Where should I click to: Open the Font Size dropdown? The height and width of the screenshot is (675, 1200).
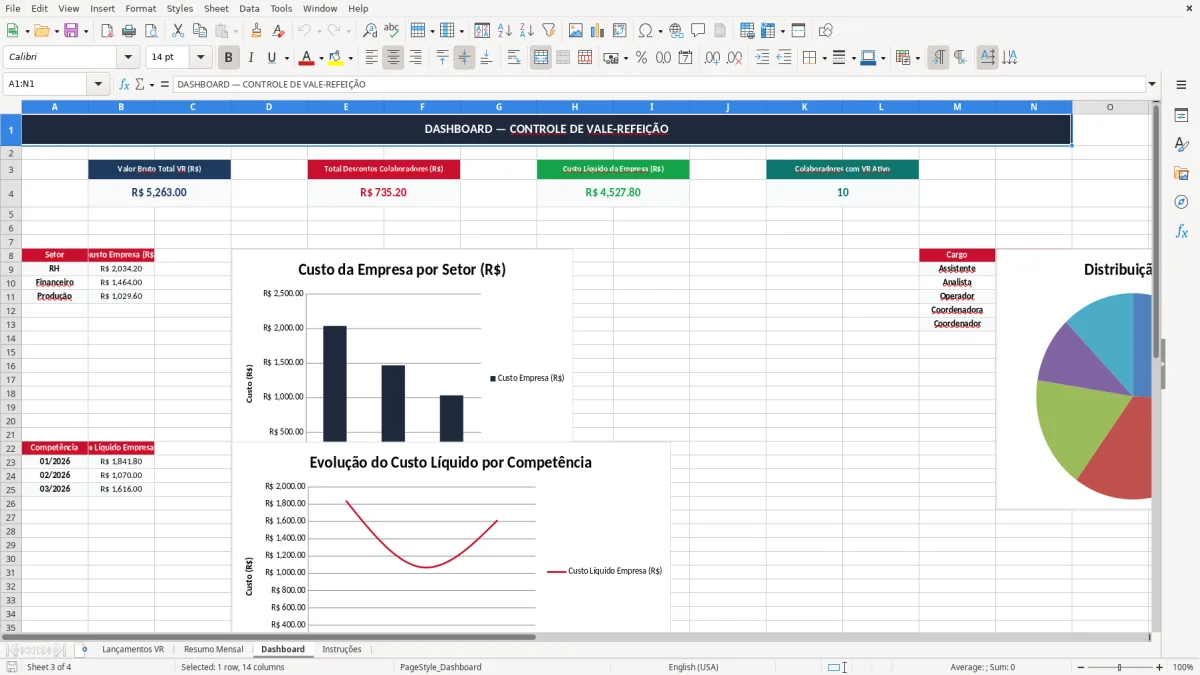[x=201, y=58]
